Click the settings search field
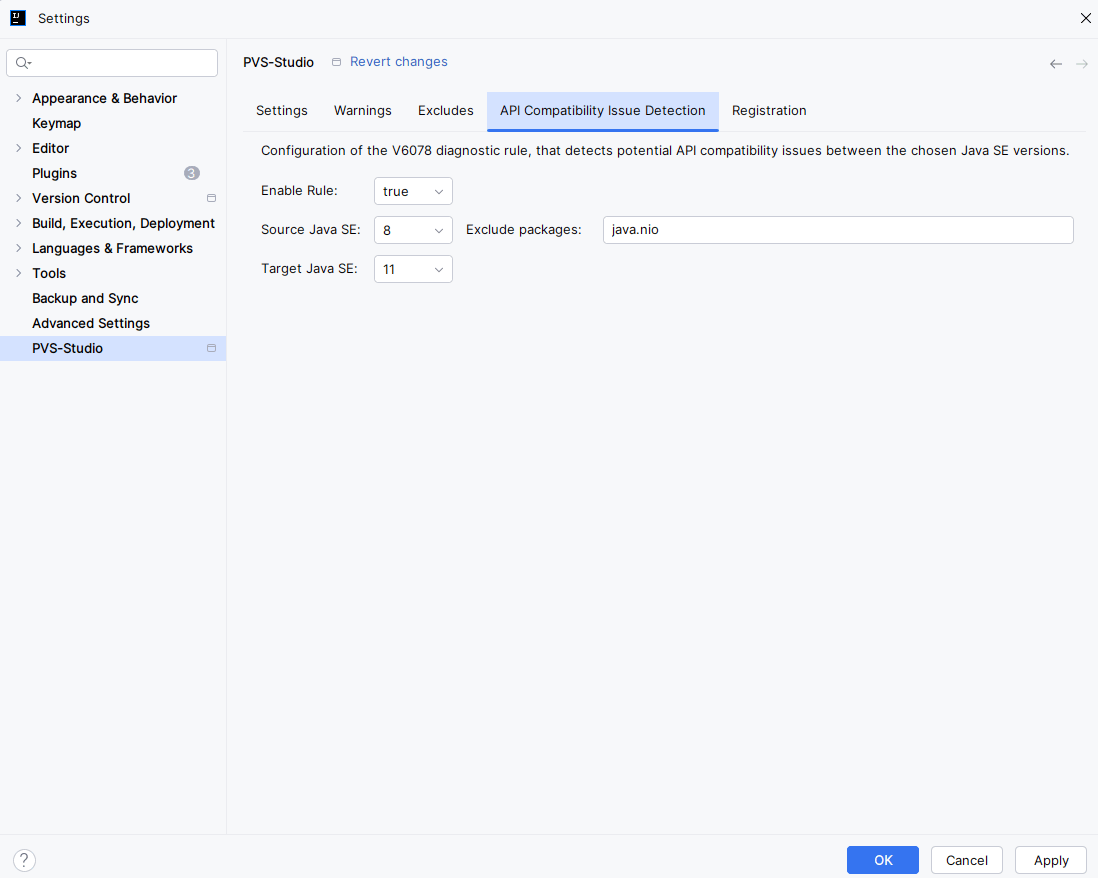 pos(112,63)
